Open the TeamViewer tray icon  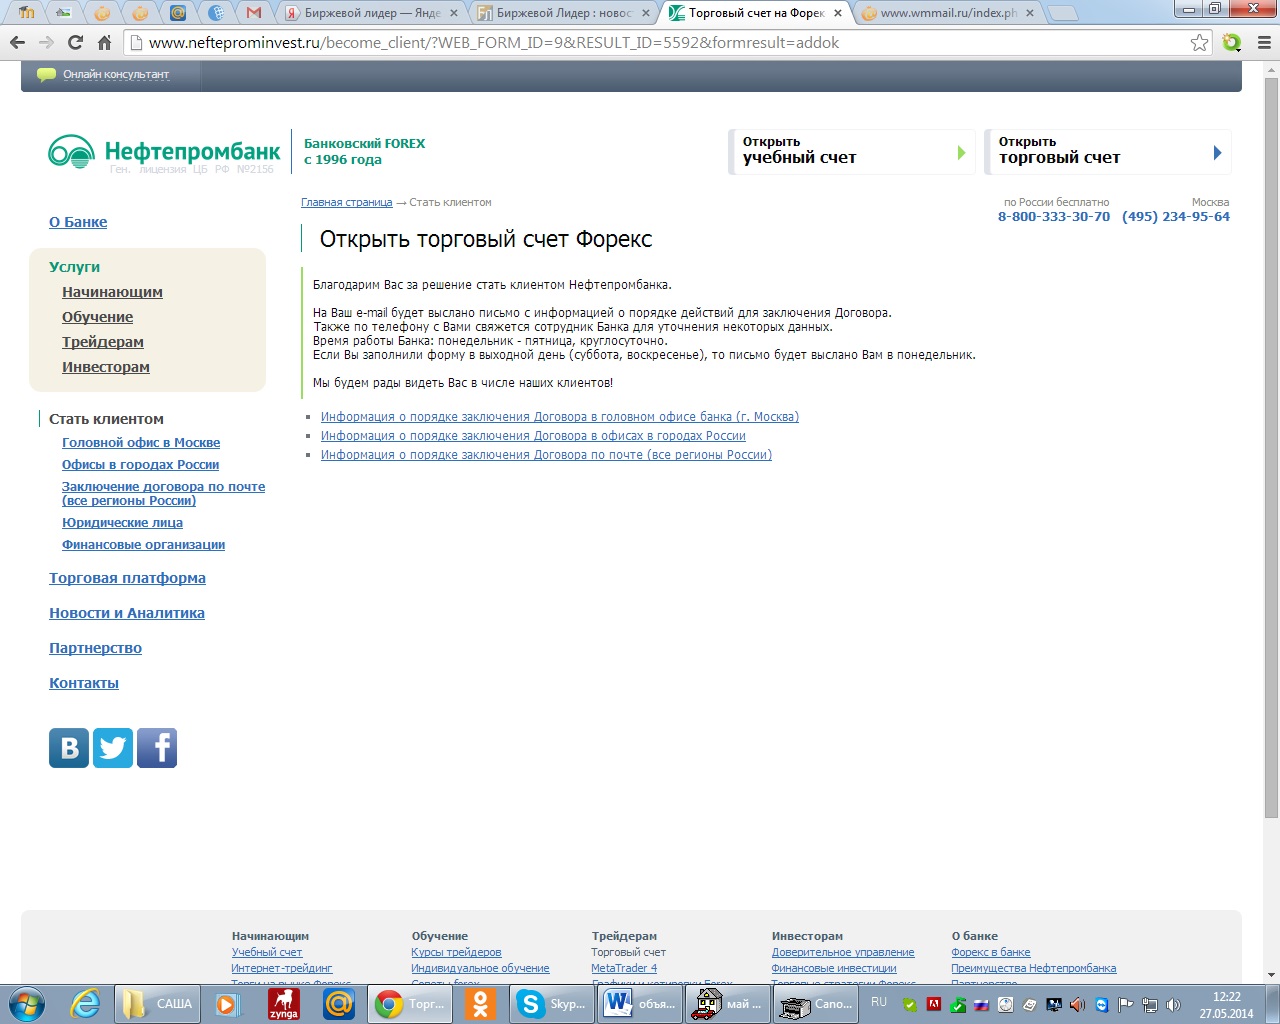pyautogui.click(x=1102, y=1005)
